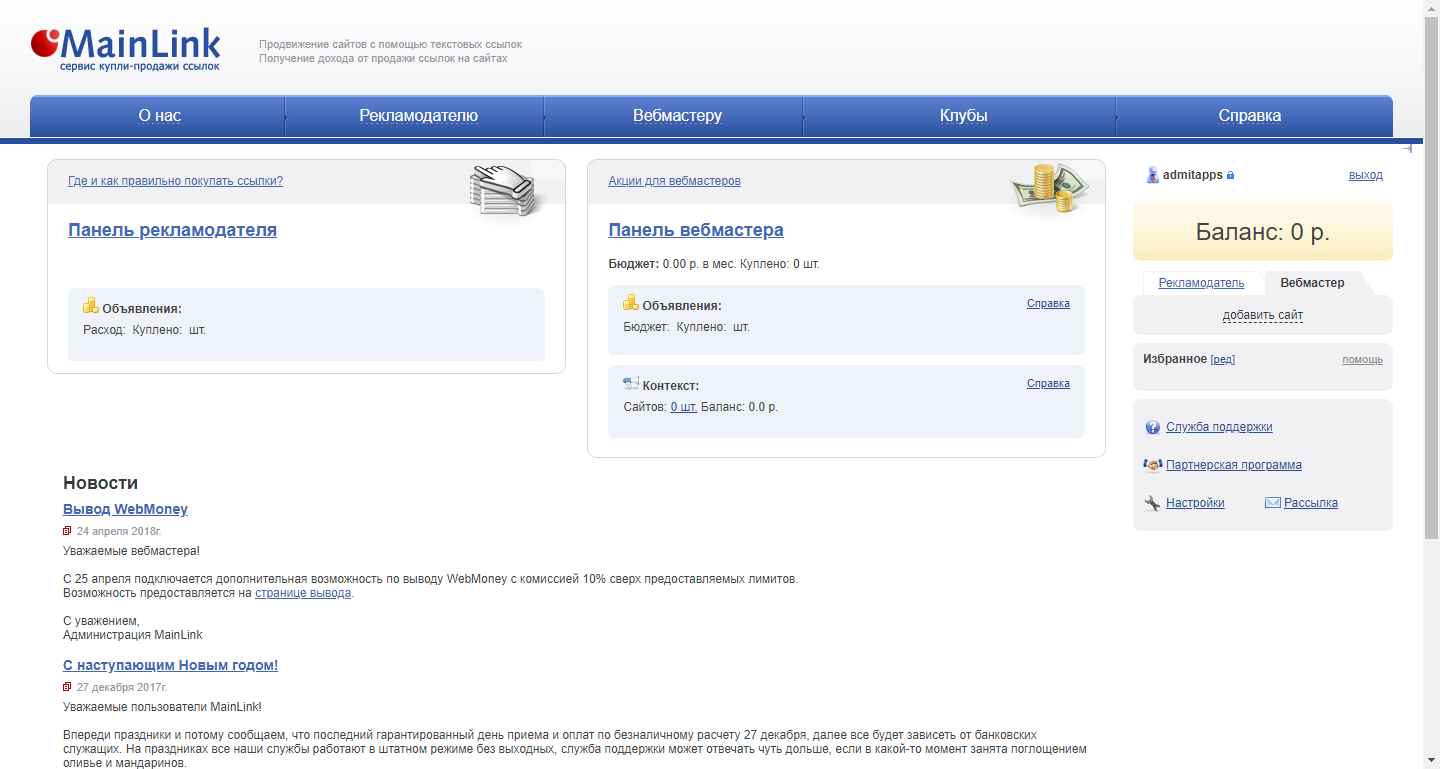
Task: Open the 'С наступающим Новым годом!' news headline
Action: [170, 665]
